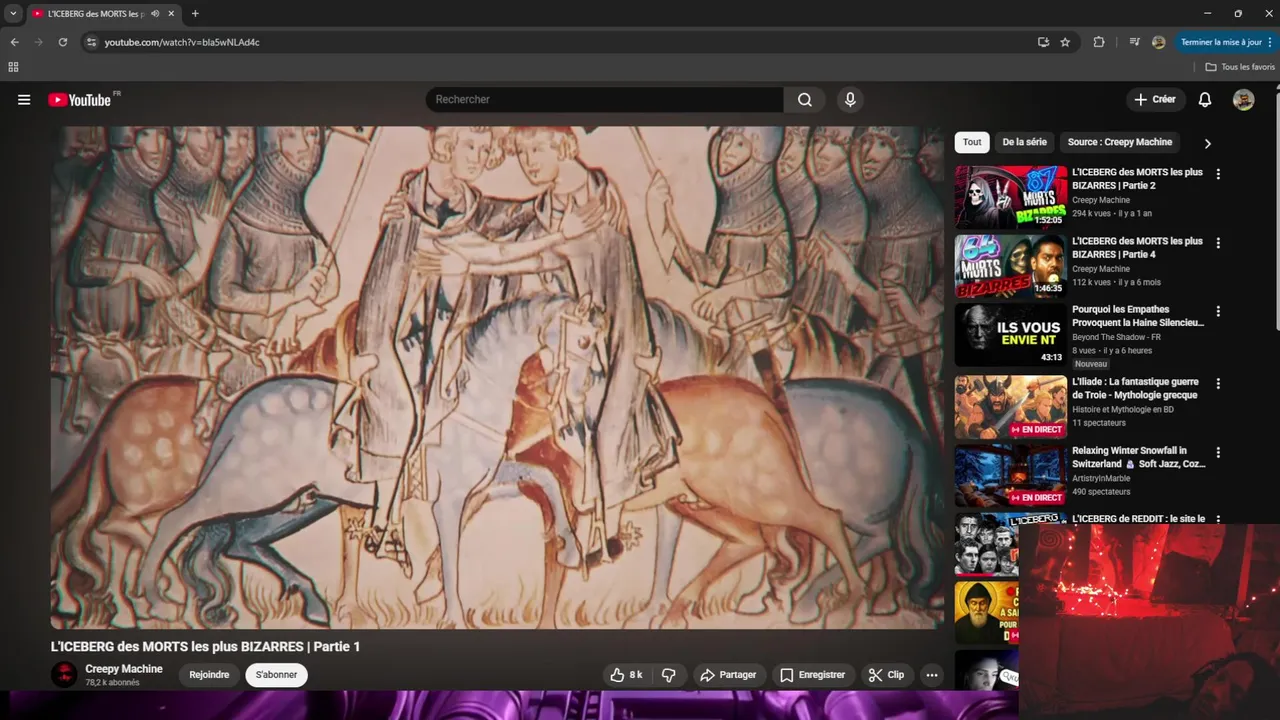This screenshot has height=720, width=1280.
Task: Open the Tous les favoris folder
Action: tap(1240, 67)
